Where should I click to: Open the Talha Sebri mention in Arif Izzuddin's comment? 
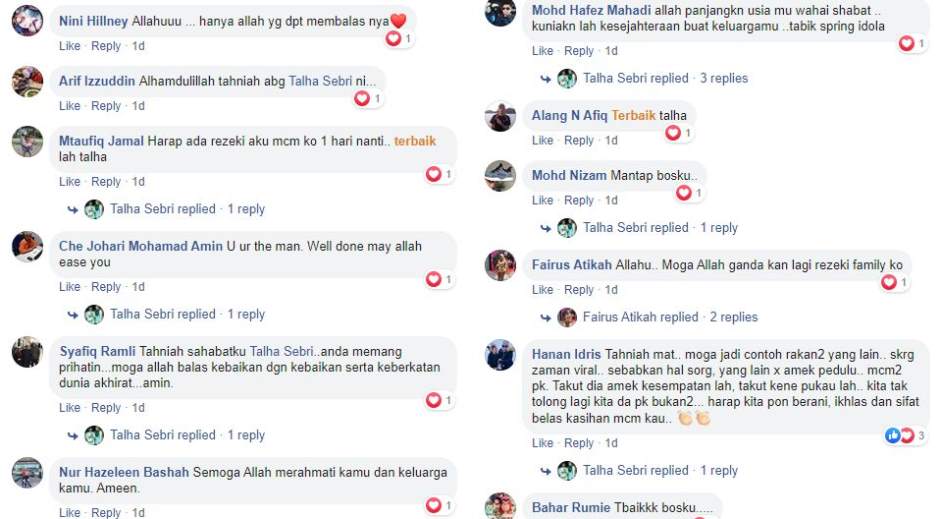tap(320, 81)
